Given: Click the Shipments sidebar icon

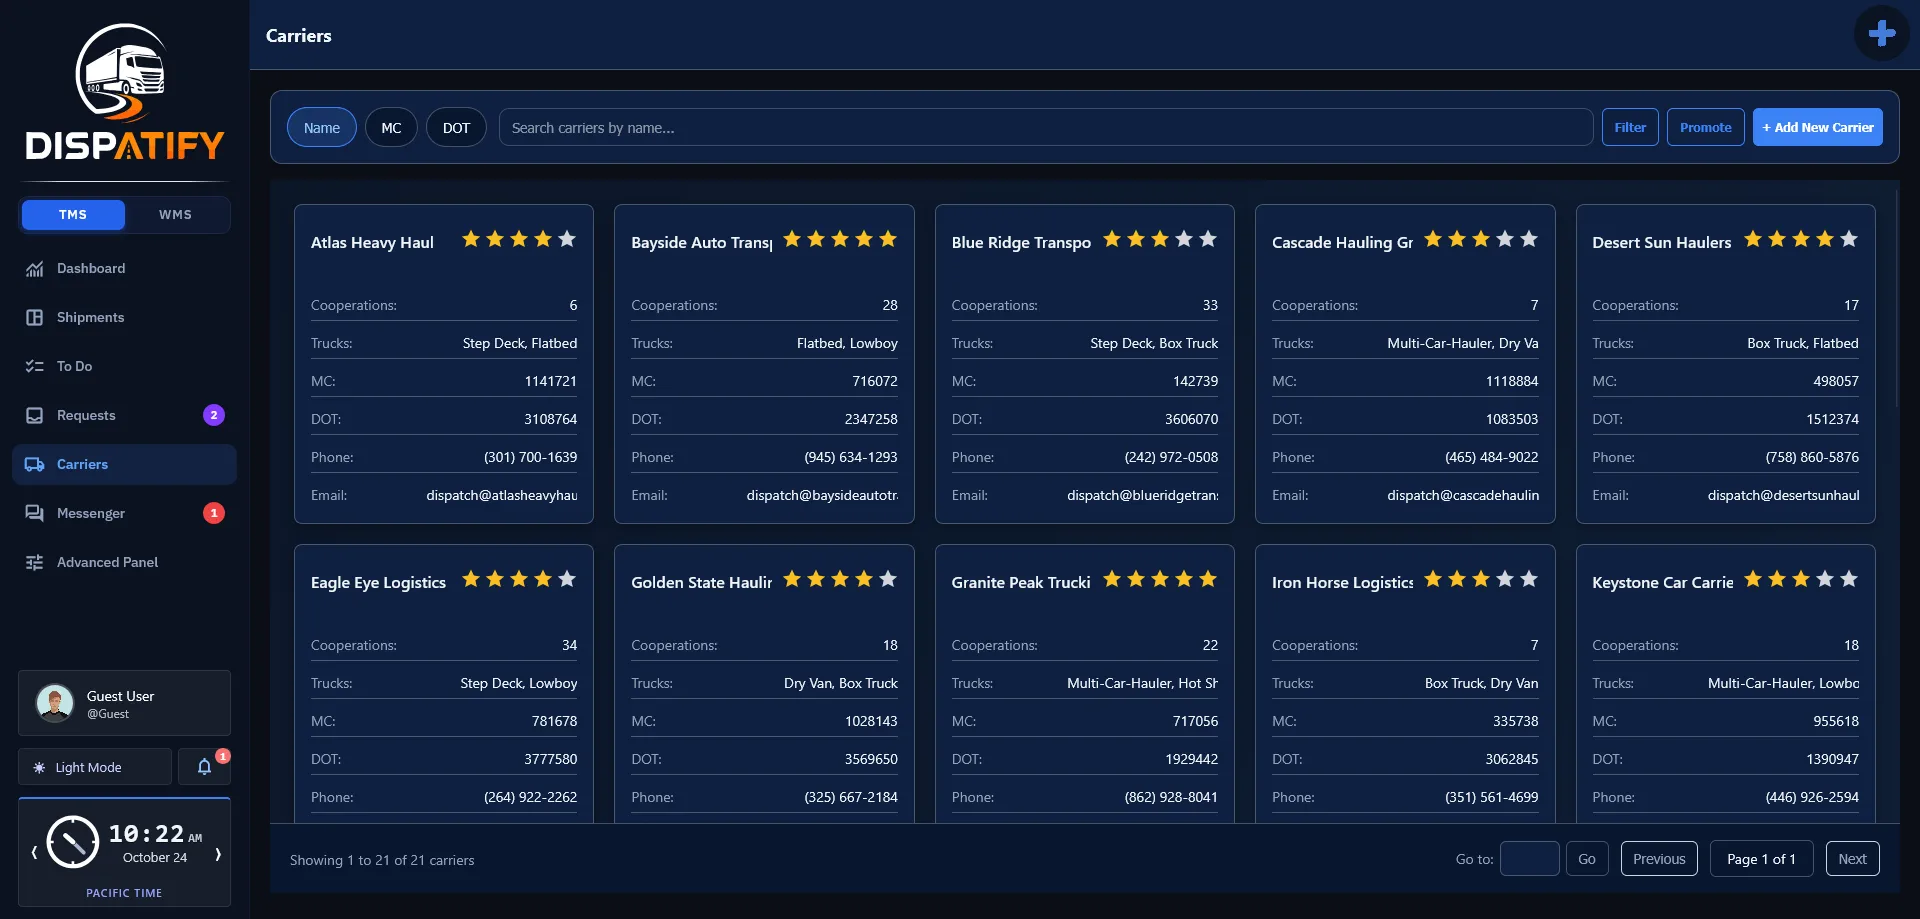Looking at the screenshot, I should tap(35, 318).
